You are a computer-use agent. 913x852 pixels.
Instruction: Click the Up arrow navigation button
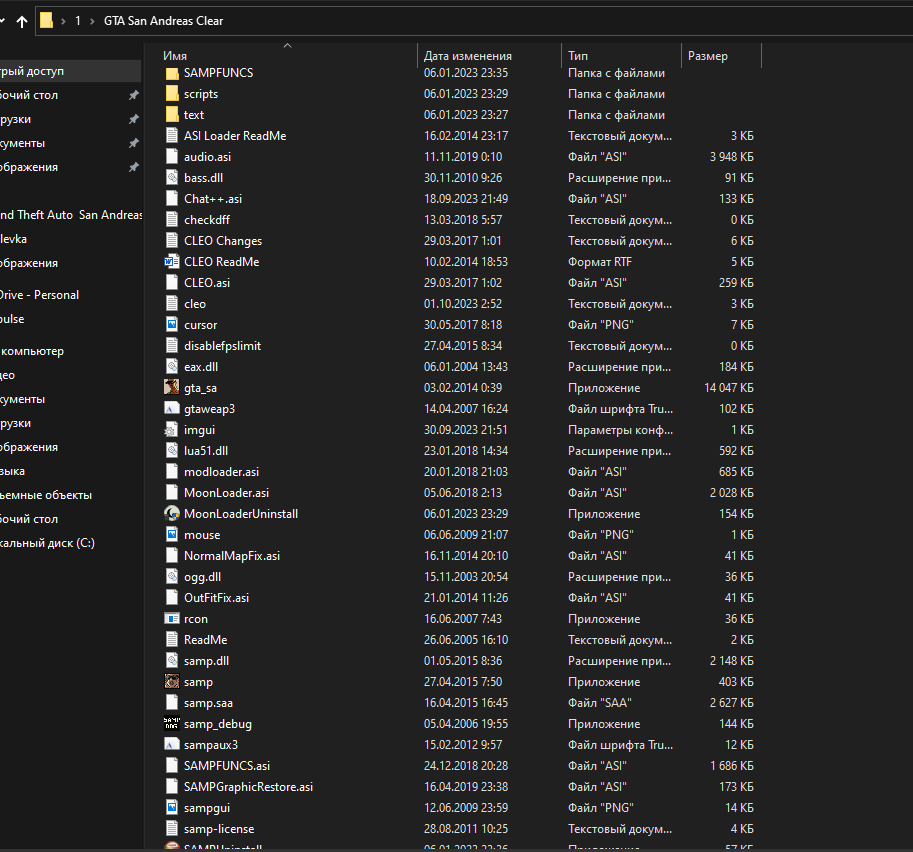click(x=21, y=21)
